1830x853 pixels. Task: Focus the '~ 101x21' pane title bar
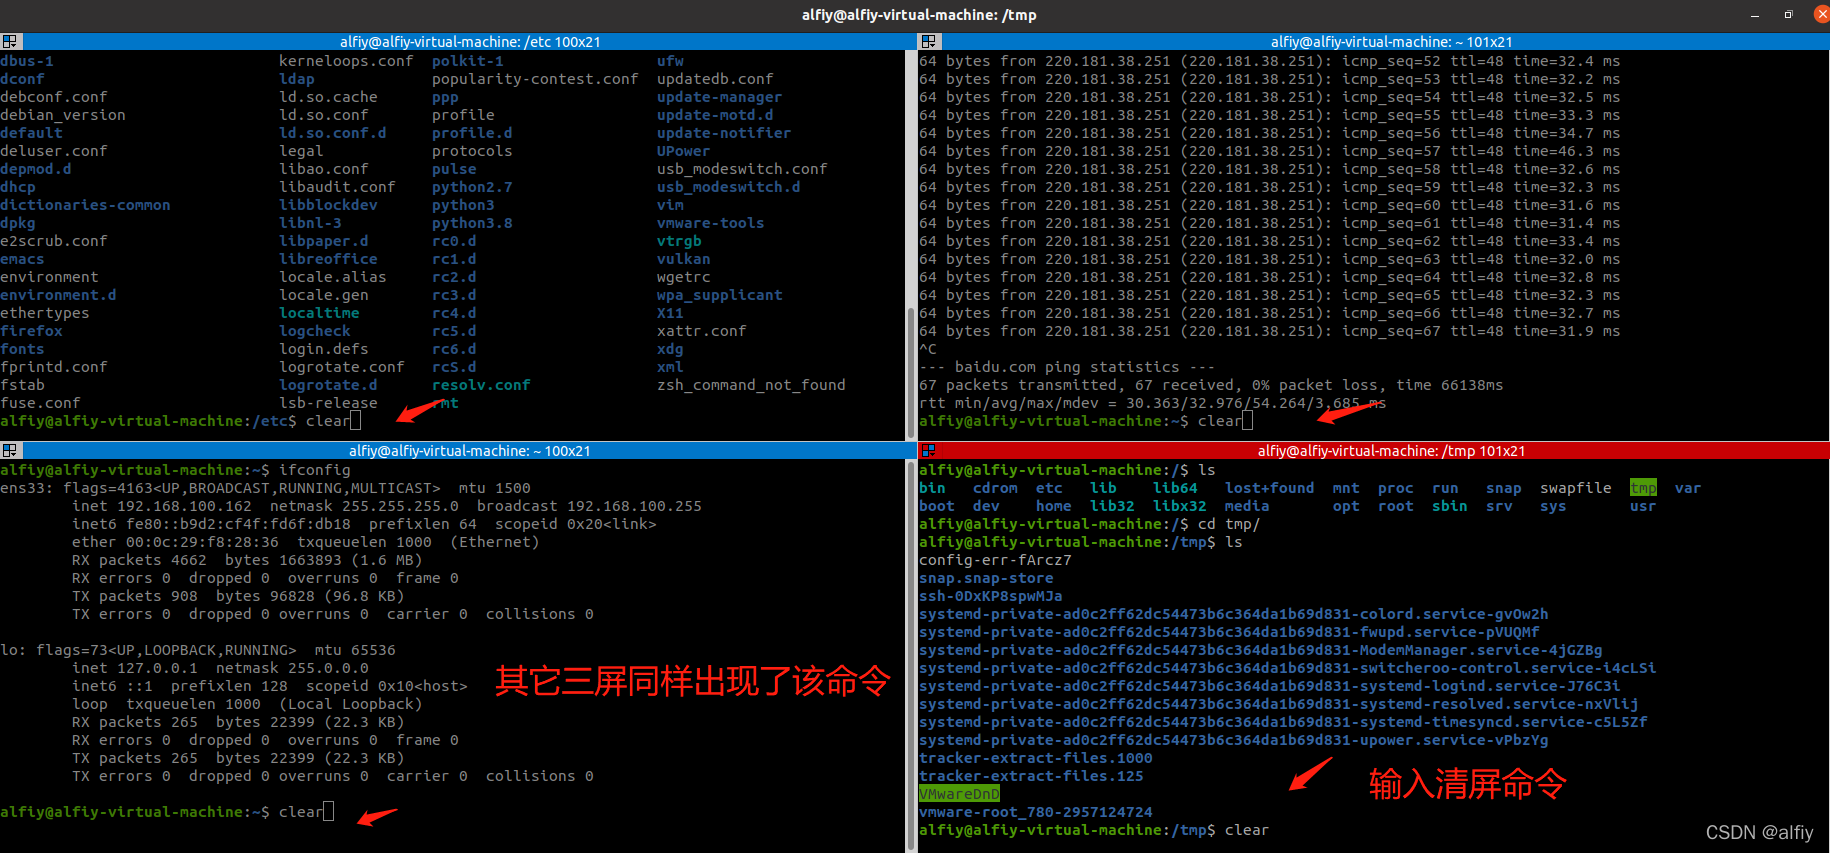(x=1391, y=42)
